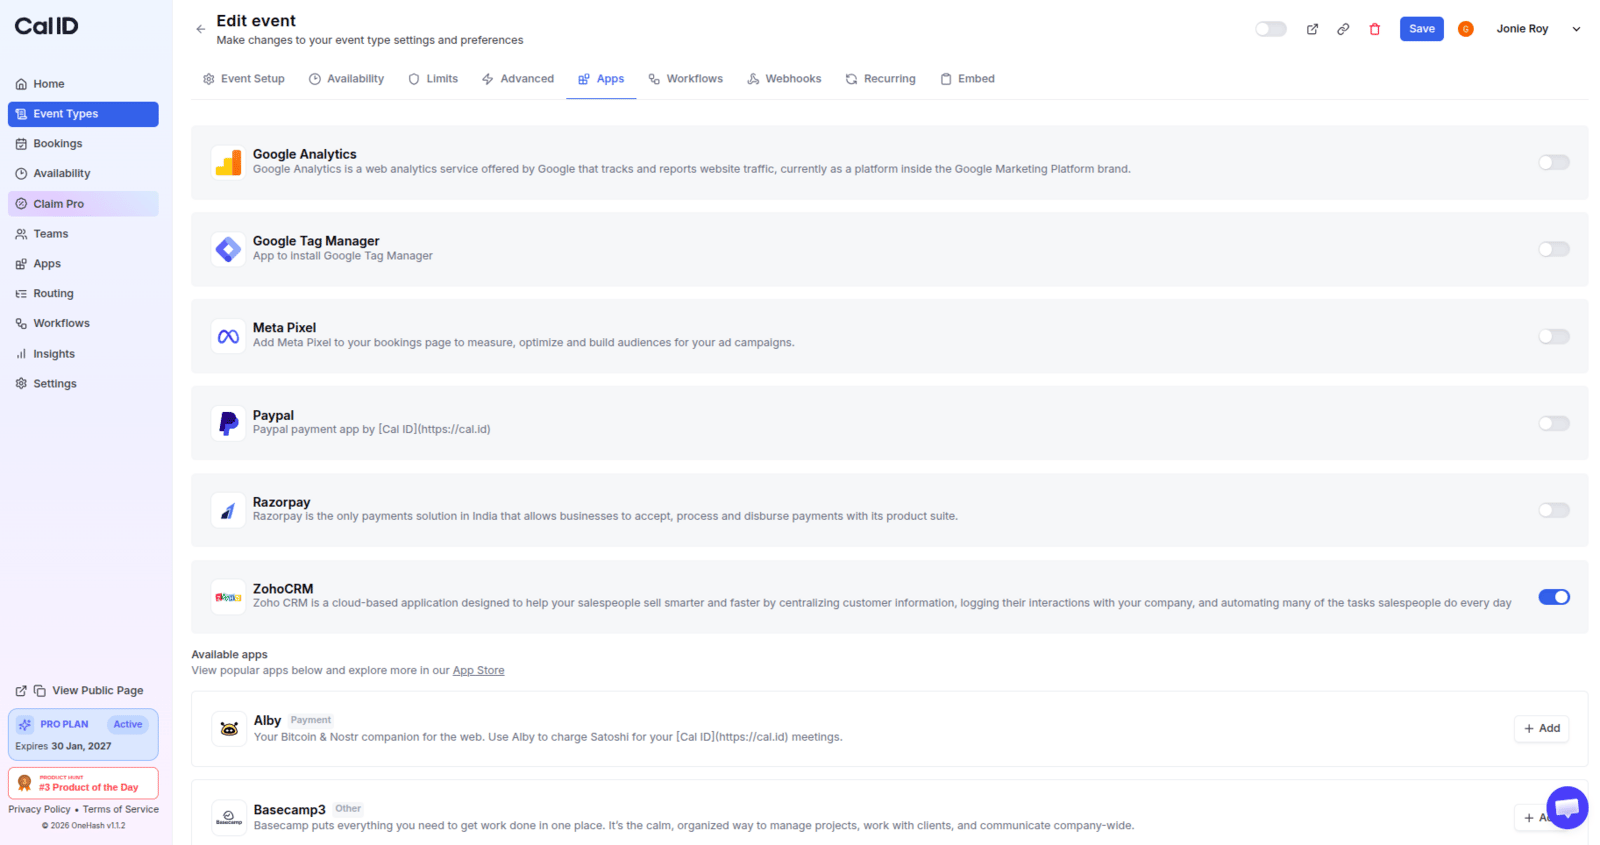Go back using the arrow beside Edit event
1600x845 pixels.
201,29
